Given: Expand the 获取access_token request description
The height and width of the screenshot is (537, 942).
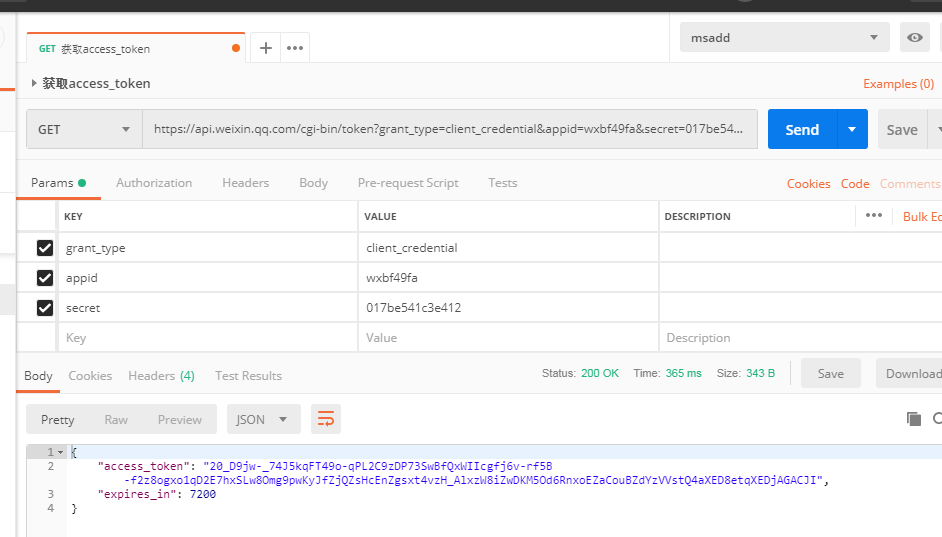Looking at the screenshot, I should click(34, 83).
